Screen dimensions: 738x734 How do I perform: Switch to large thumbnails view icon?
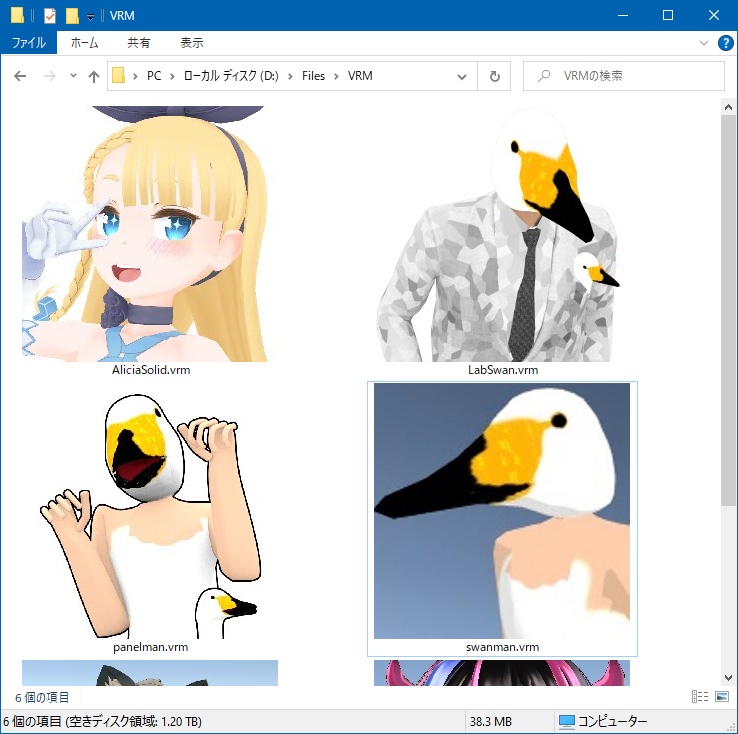722,696
